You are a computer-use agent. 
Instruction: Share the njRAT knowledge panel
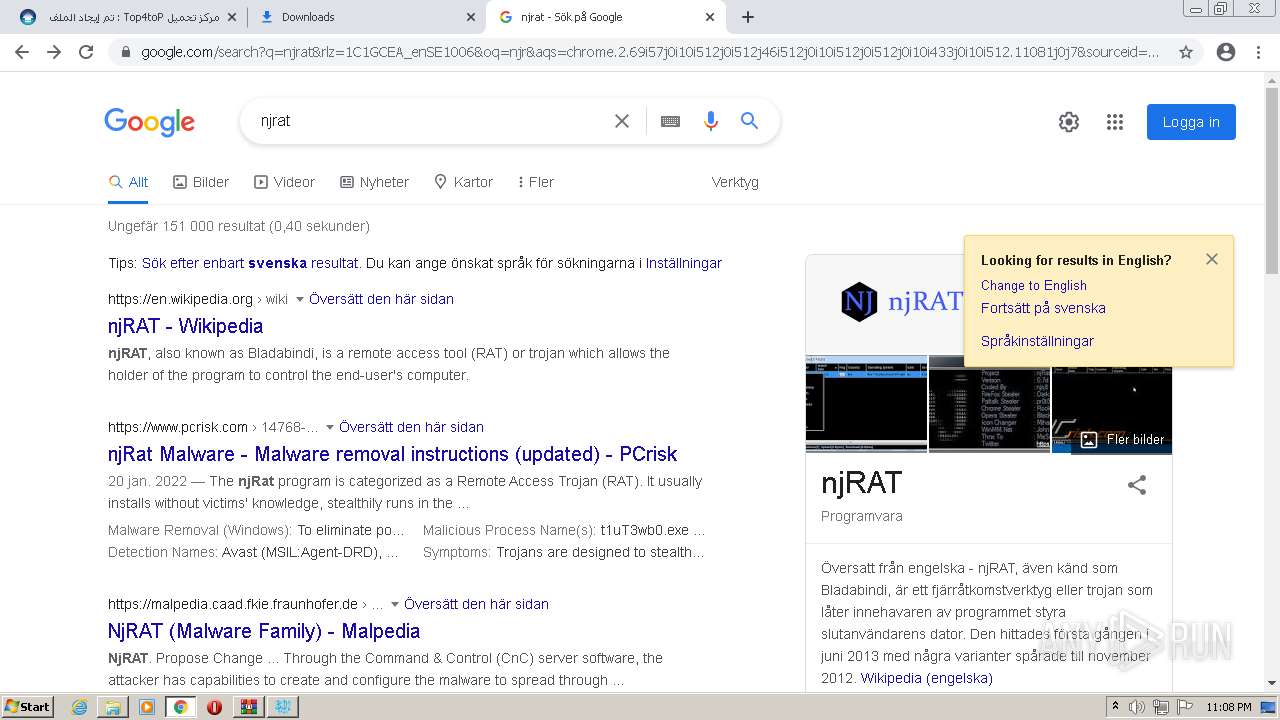tap(1137, 485)
